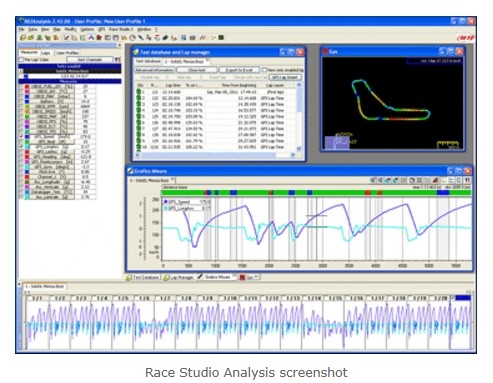Enable the view only enabled laps checkbox
The width and height of the screenshot is (493, 383).
pyautogui.click(x=265, y=70)
